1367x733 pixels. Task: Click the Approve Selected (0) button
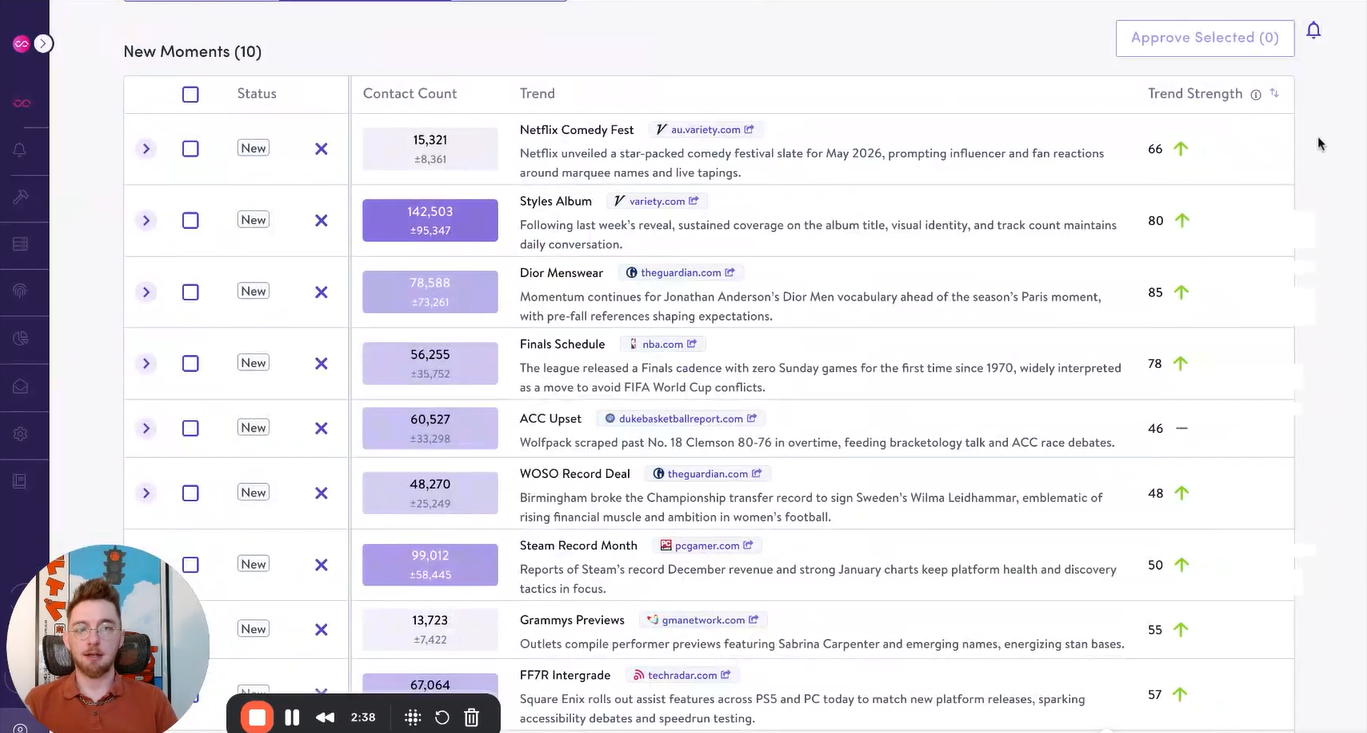click(1205, 38)
